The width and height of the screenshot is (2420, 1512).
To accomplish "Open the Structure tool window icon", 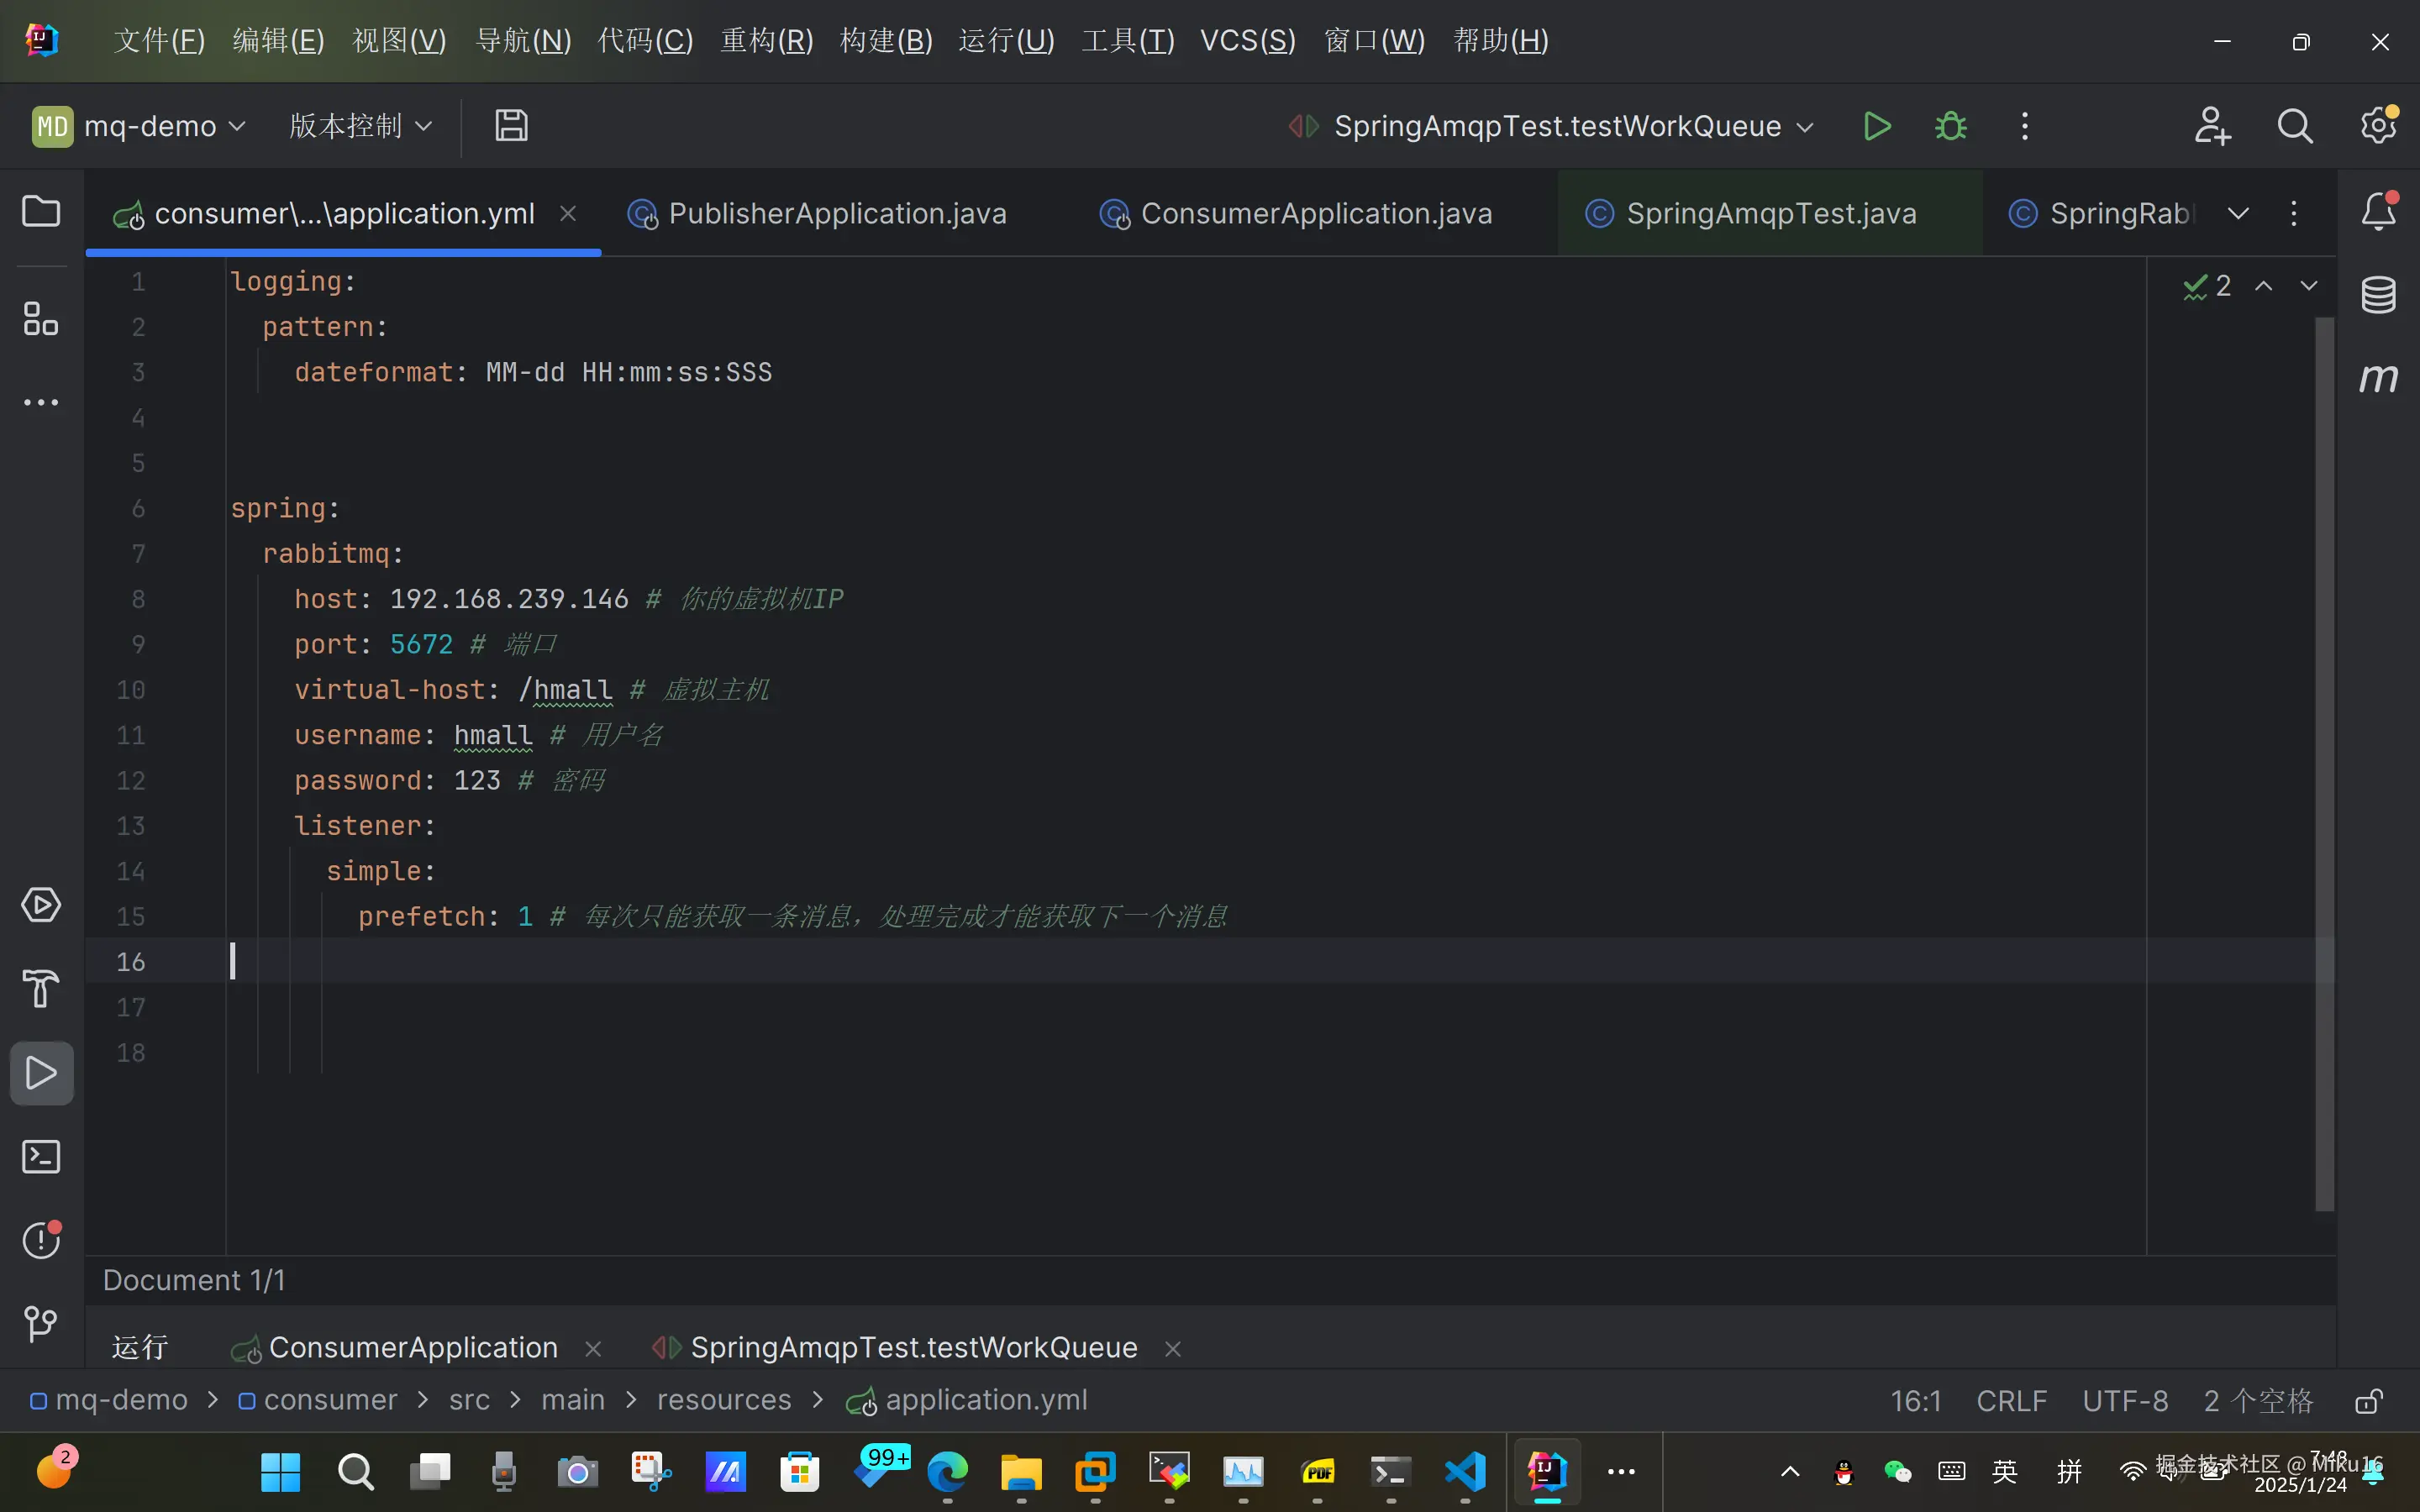I will tap(41, 319).
